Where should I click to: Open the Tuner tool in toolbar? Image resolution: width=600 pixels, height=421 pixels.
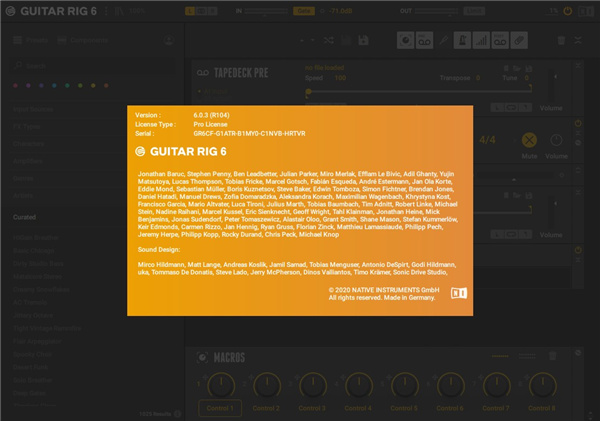[443, 40]
